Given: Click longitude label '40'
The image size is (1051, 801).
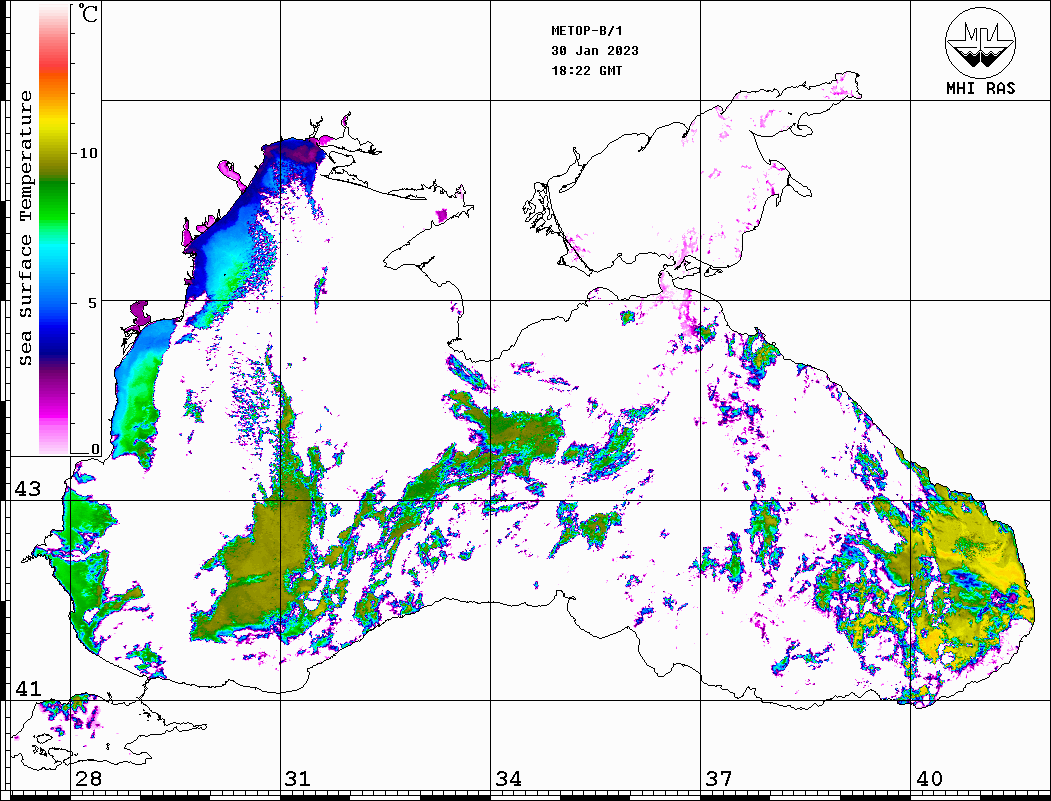Looking at the screenshot, I should coord(929,779).
